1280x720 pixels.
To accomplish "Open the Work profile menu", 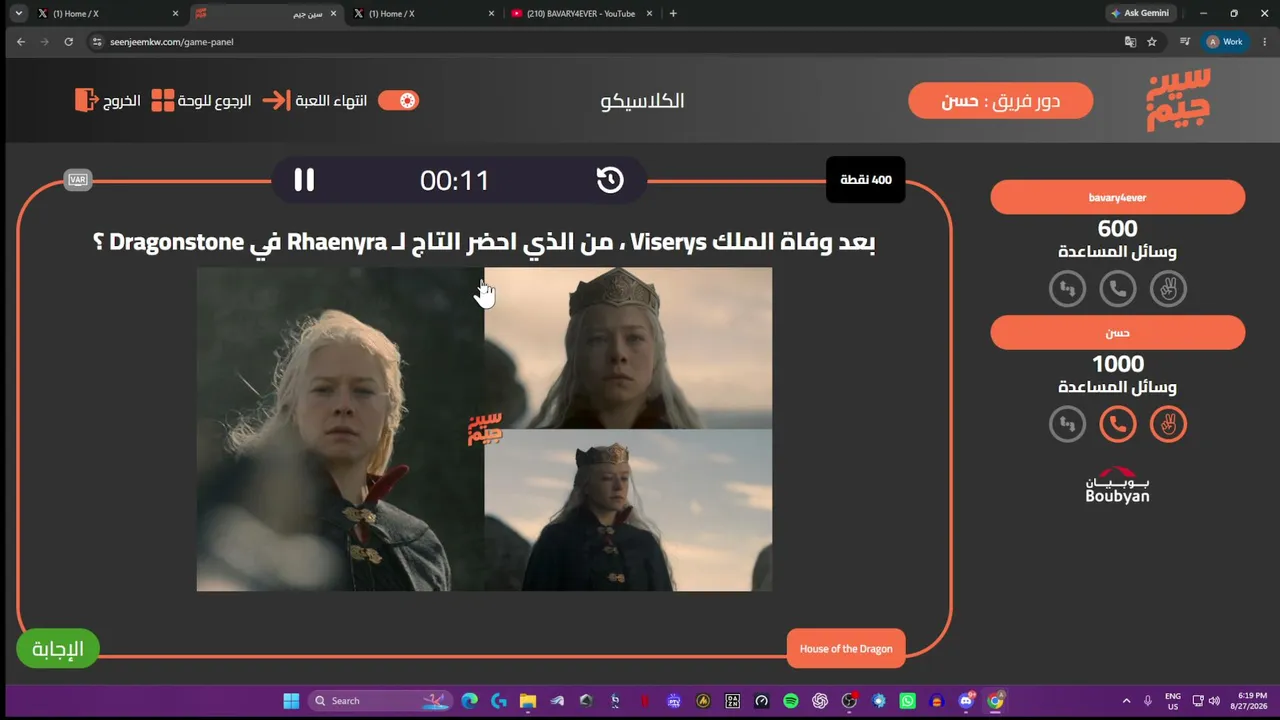I will 1225,42.
